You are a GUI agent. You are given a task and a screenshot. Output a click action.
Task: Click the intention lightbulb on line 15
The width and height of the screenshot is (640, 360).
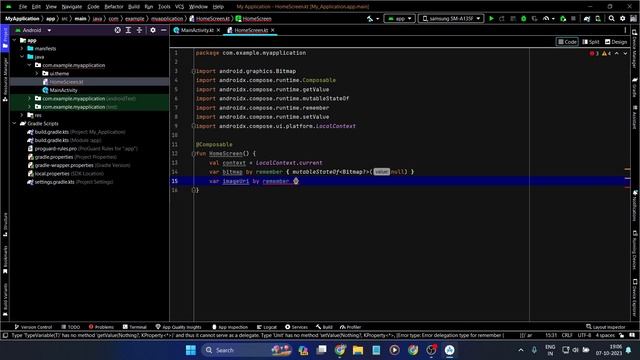coord(296,181)
